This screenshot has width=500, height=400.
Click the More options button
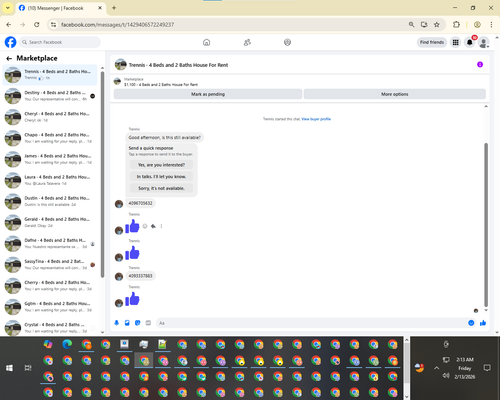click(395, 94)
